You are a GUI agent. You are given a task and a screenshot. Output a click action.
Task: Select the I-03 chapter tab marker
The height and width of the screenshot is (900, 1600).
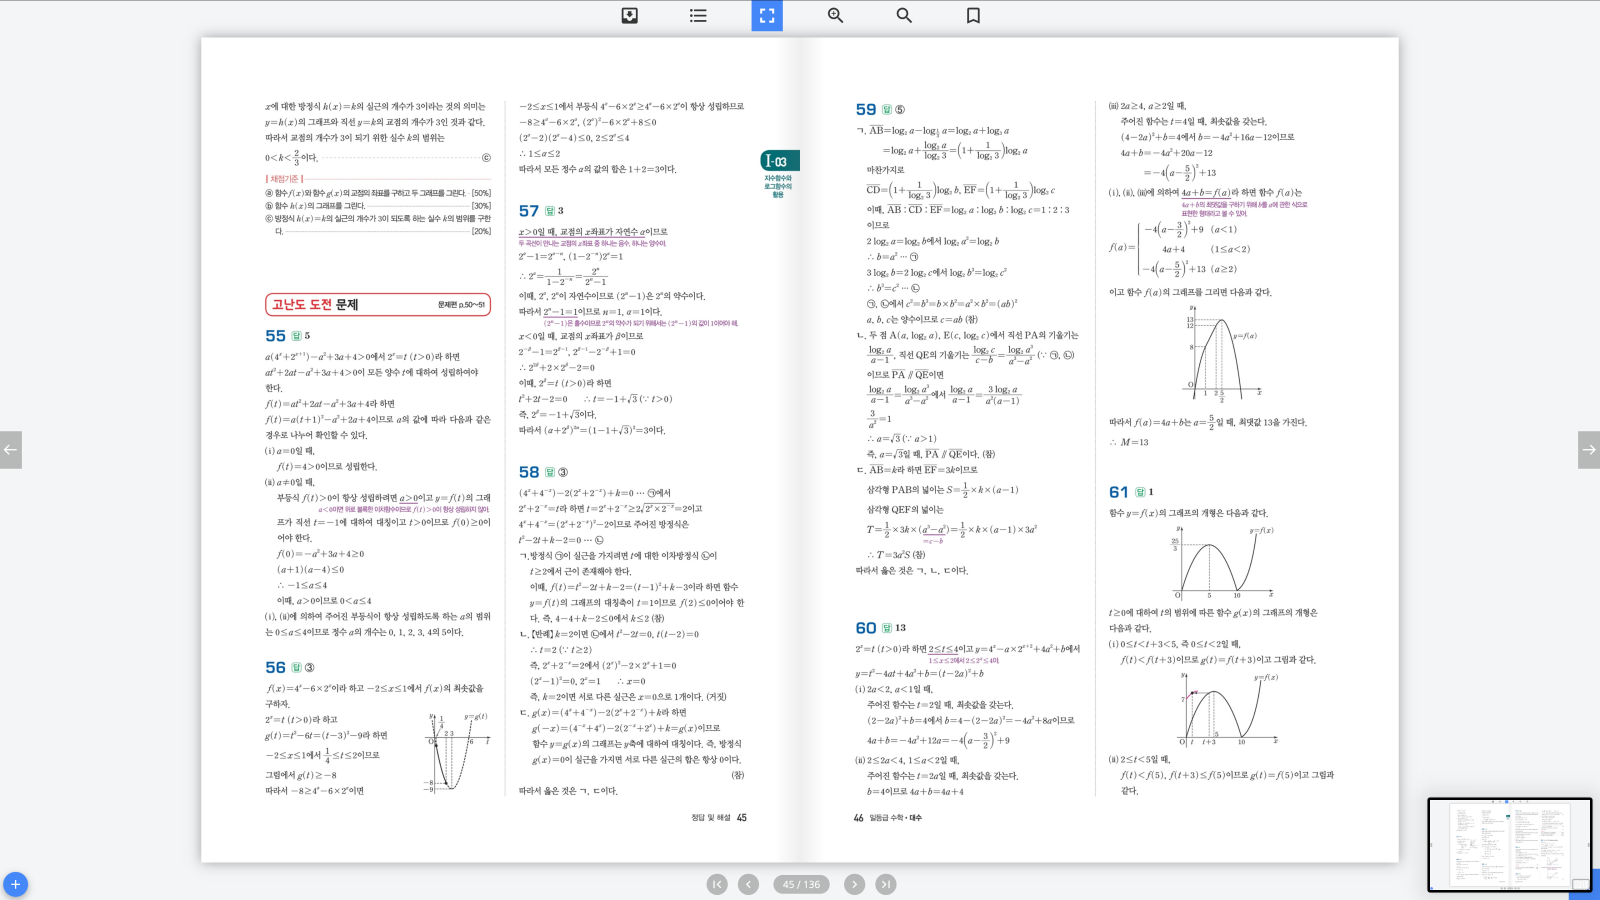click(779, 161)
